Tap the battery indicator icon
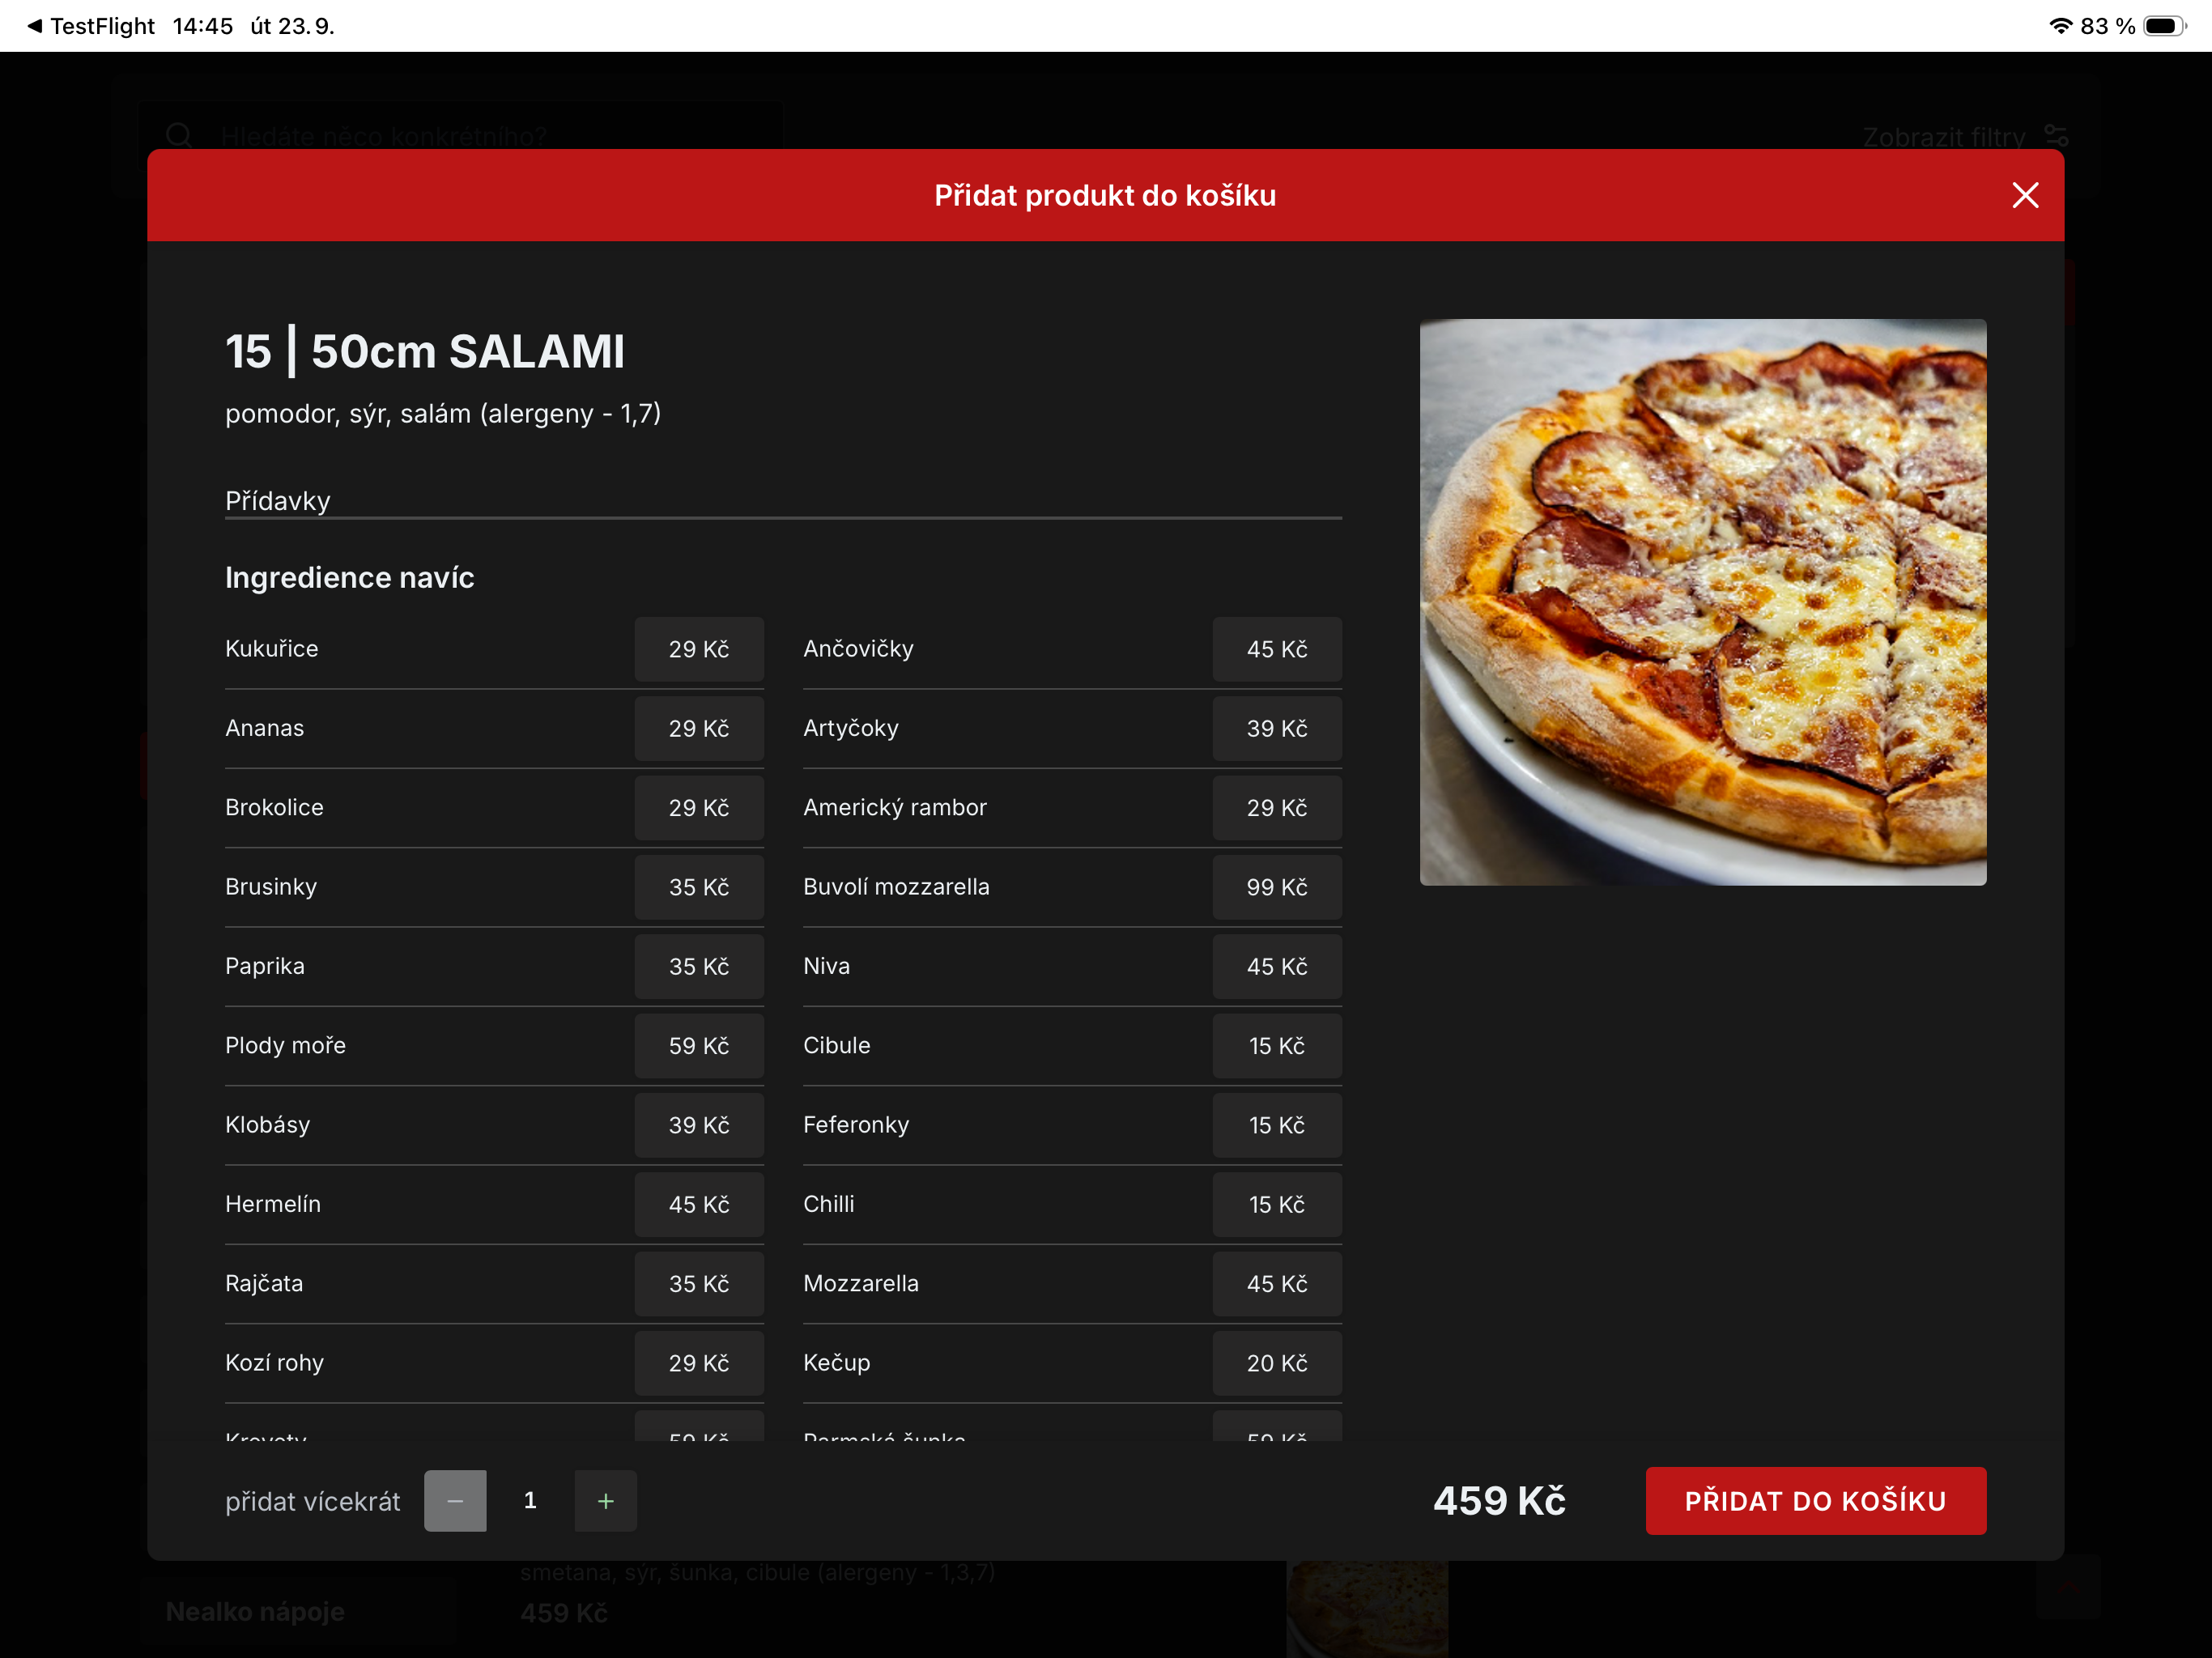 (x=2164, y=26)
